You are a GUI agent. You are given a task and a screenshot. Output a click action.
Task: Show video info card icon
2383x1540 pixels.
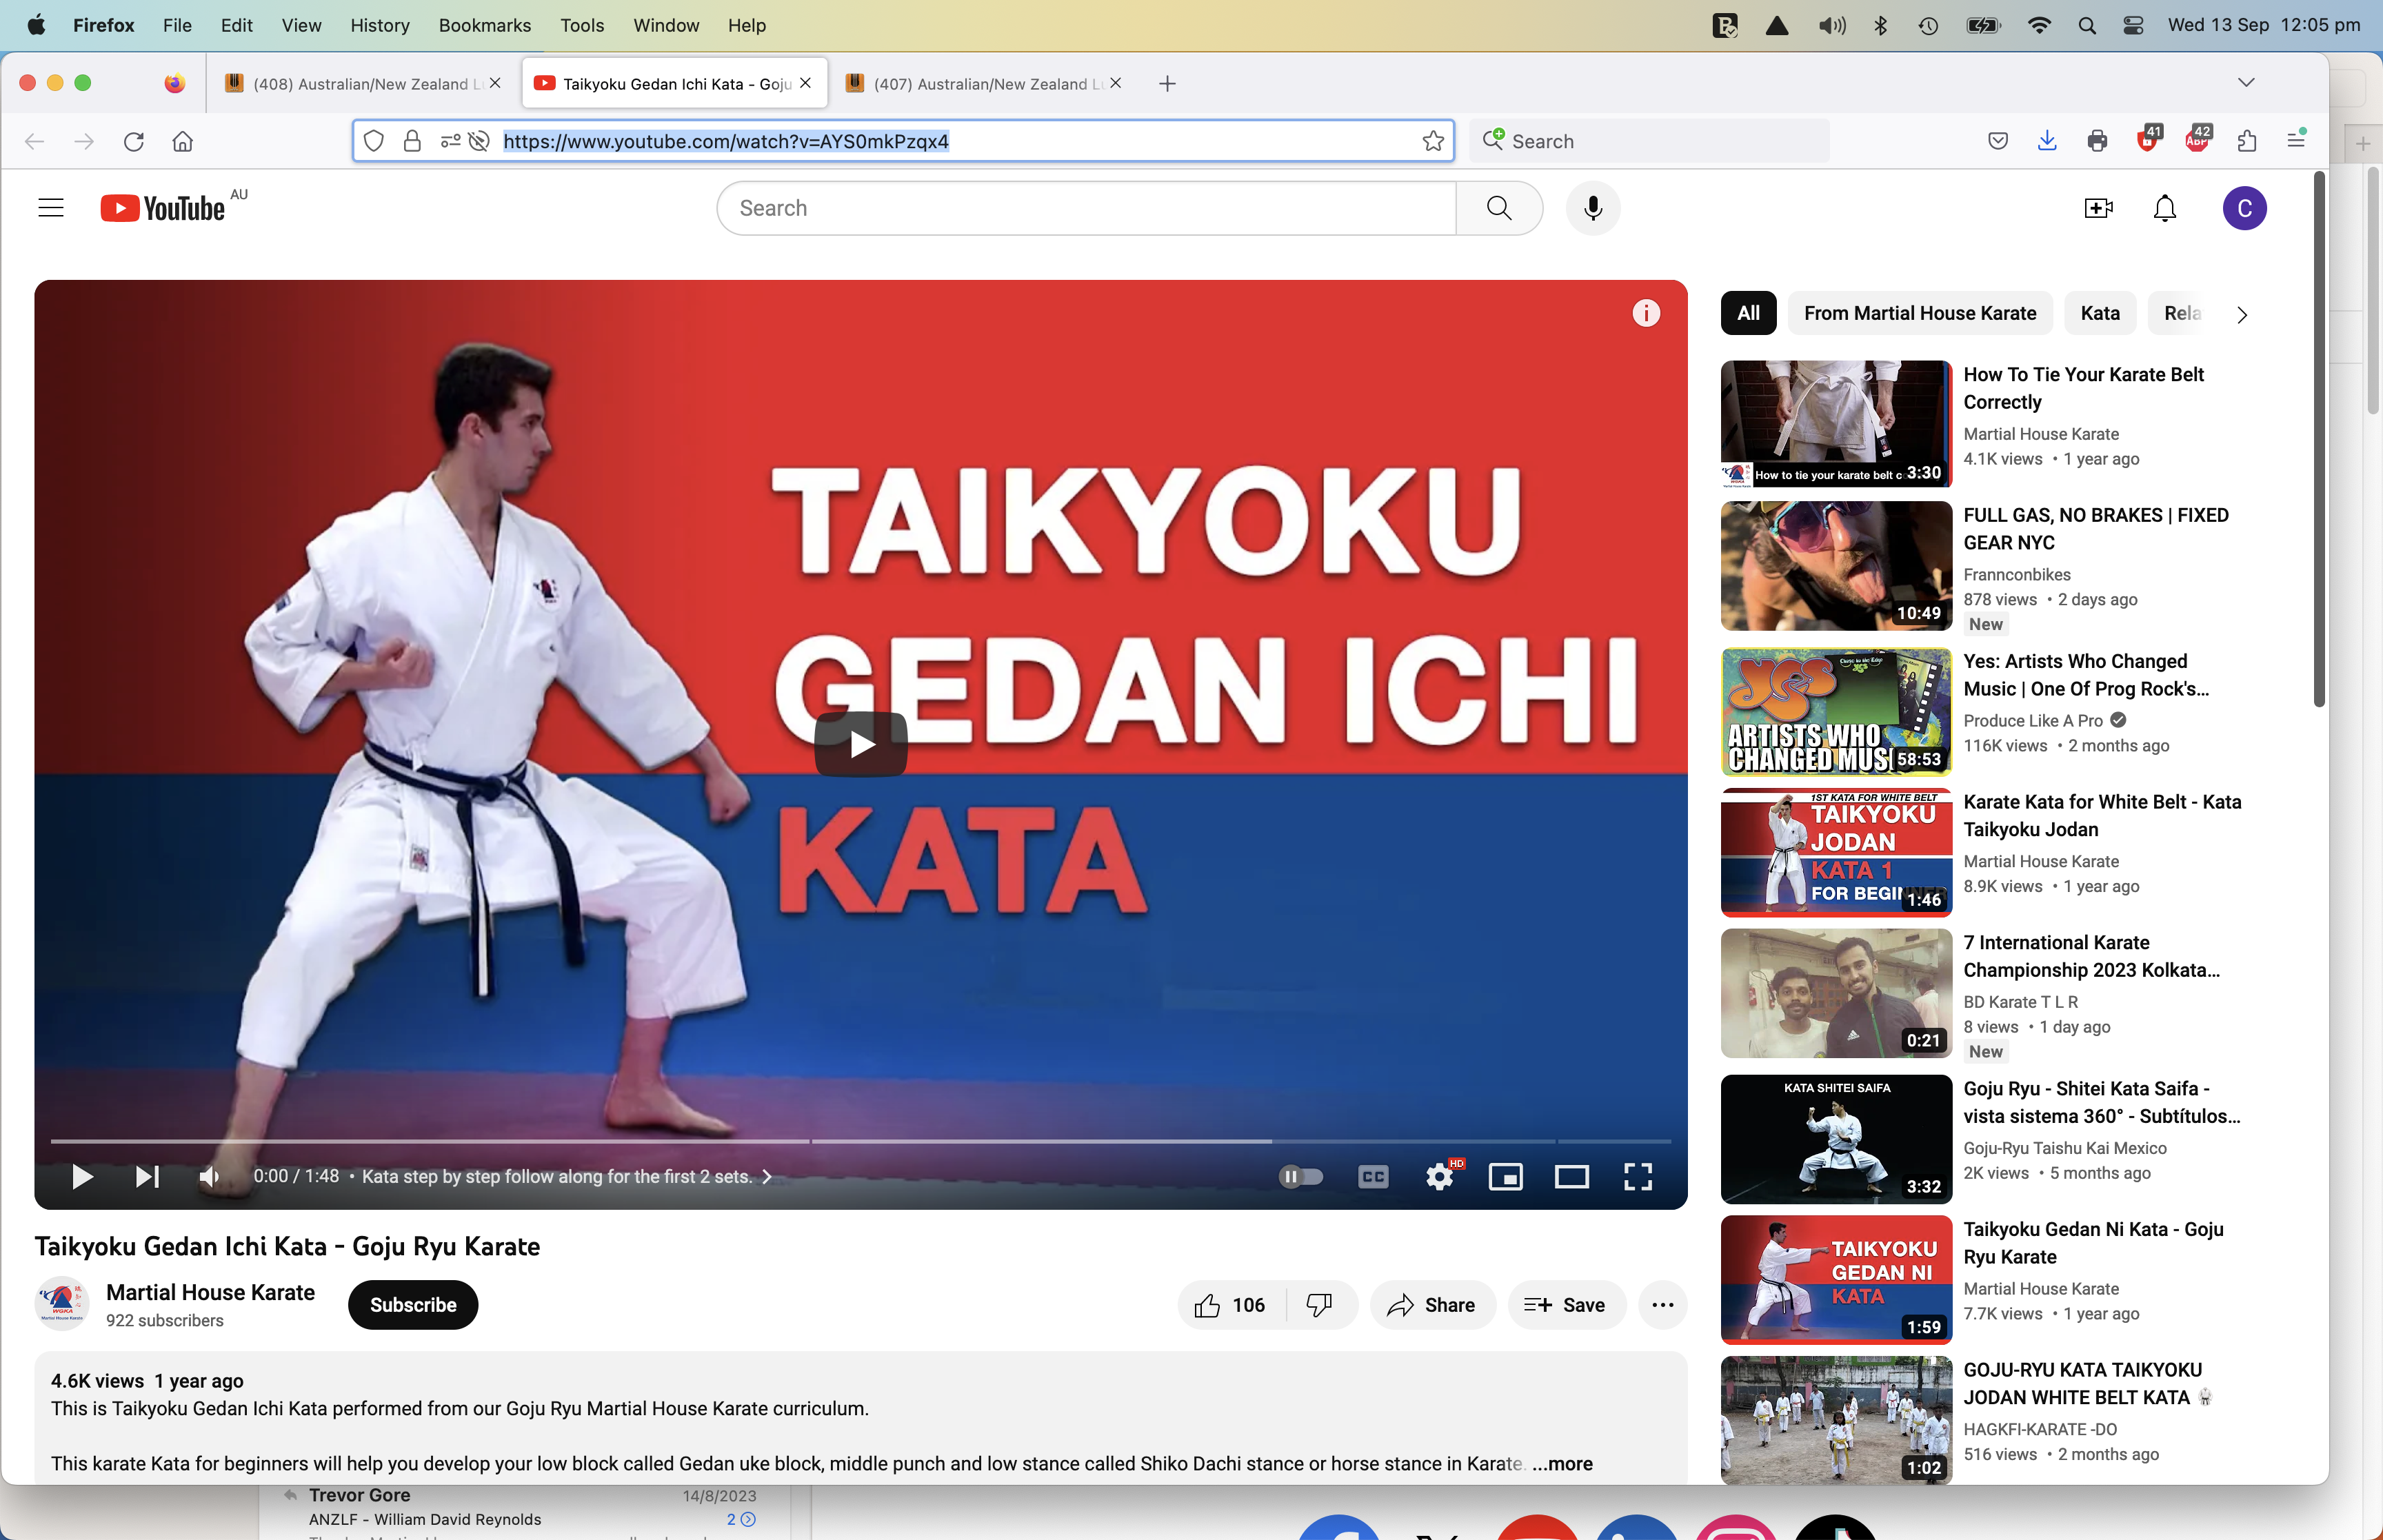(1646, 313)
